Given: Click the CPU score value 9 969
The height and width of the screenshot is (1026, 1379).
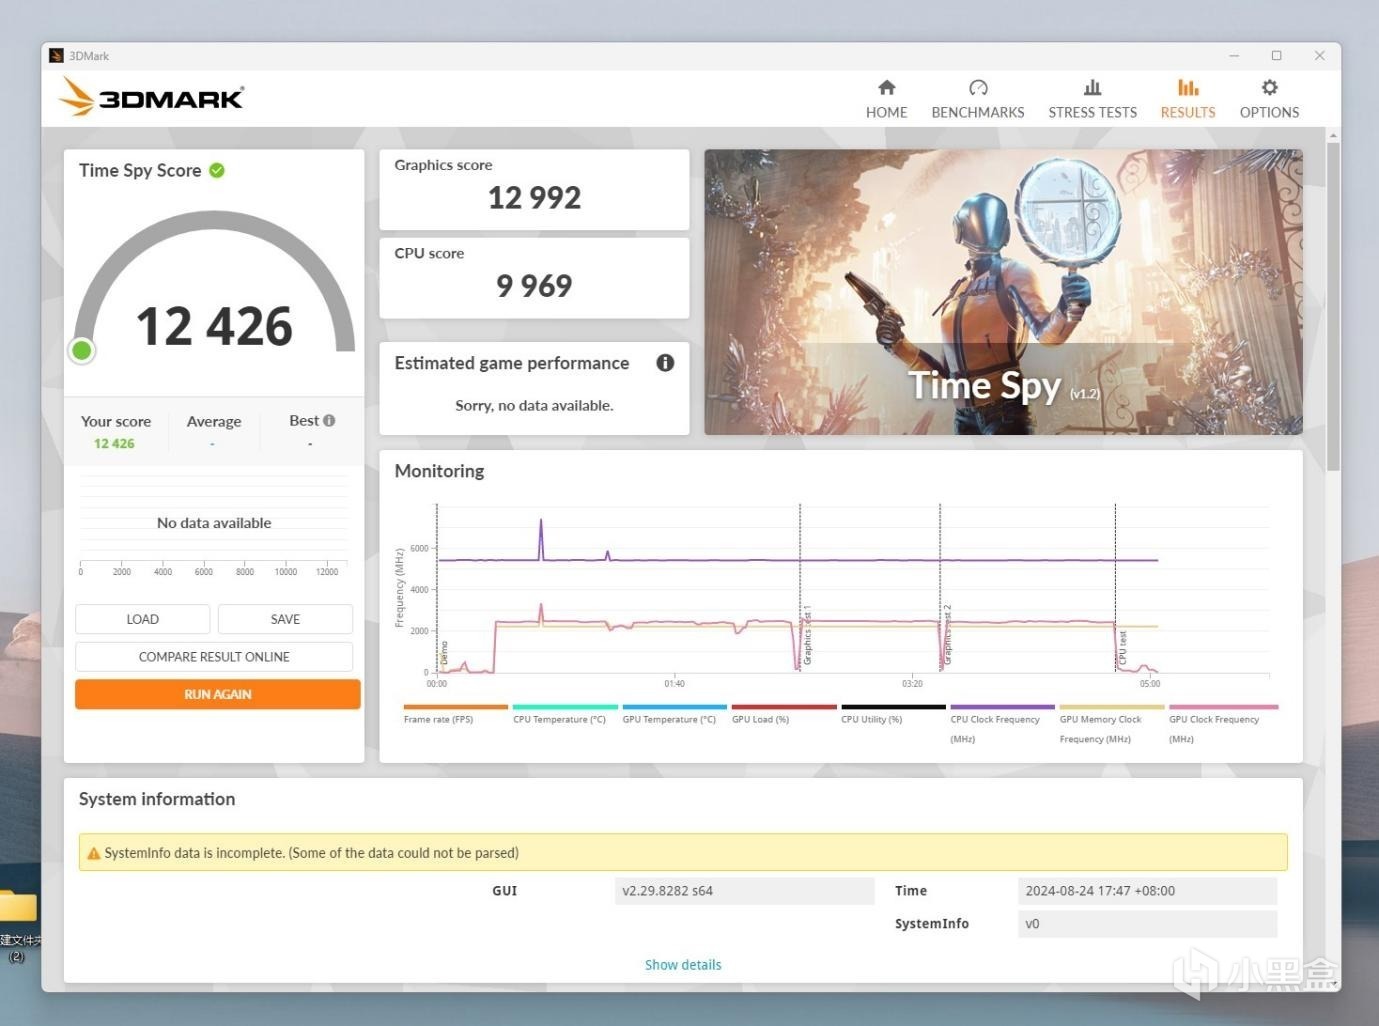Looking at the screenshot, I should point(534,286).
